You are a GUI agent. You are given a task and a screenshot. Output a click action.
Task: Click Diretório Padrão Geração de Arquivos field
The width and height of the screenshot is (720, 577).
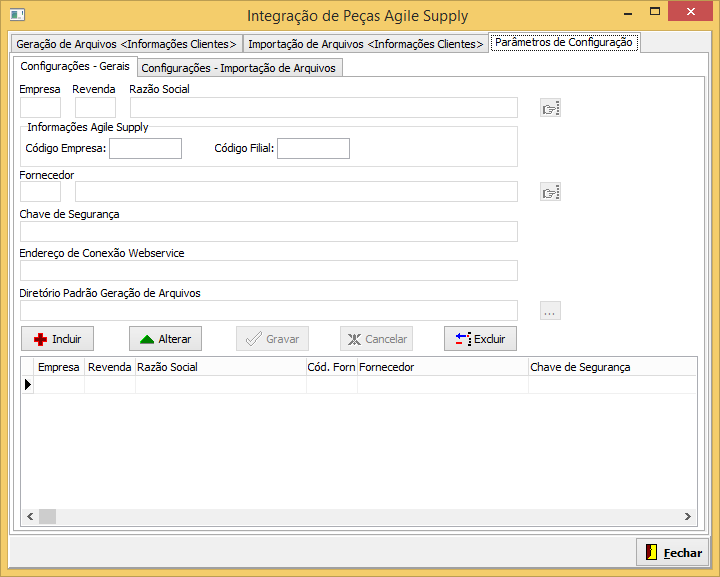pyautogui.click(x=269, y=310)
